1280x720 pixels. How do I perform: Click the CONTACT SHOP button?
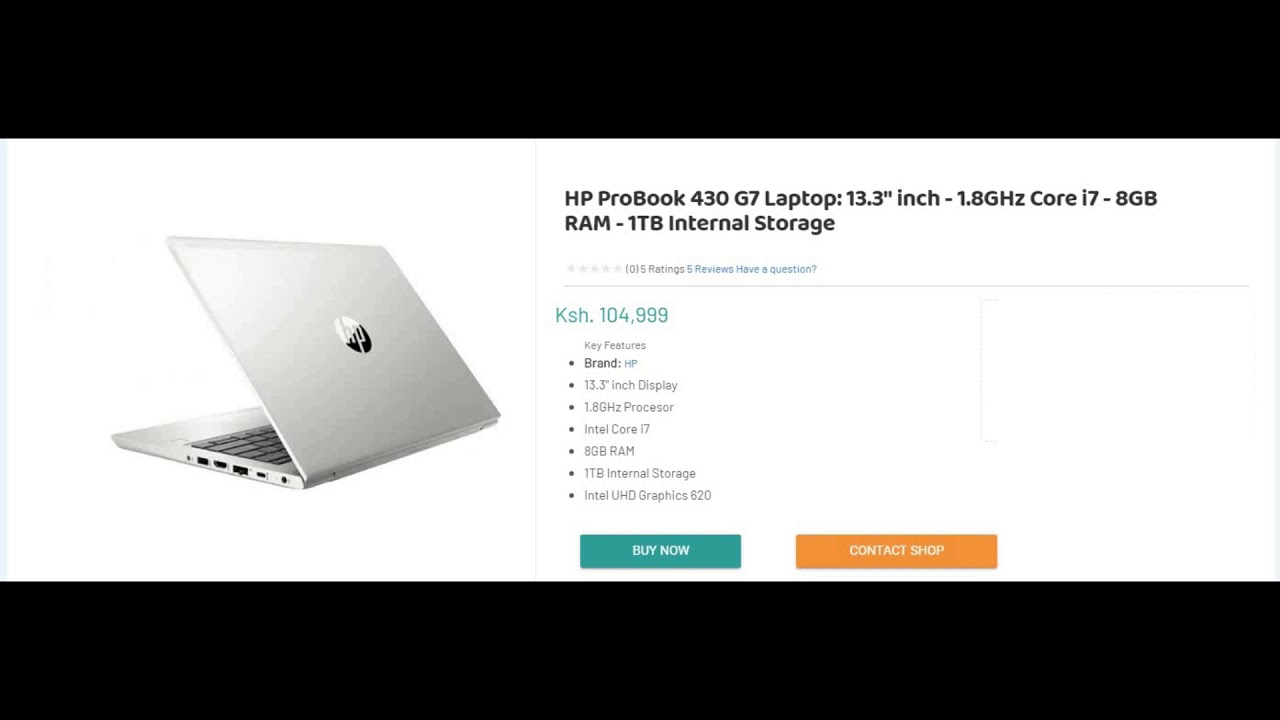coord(896,551)
